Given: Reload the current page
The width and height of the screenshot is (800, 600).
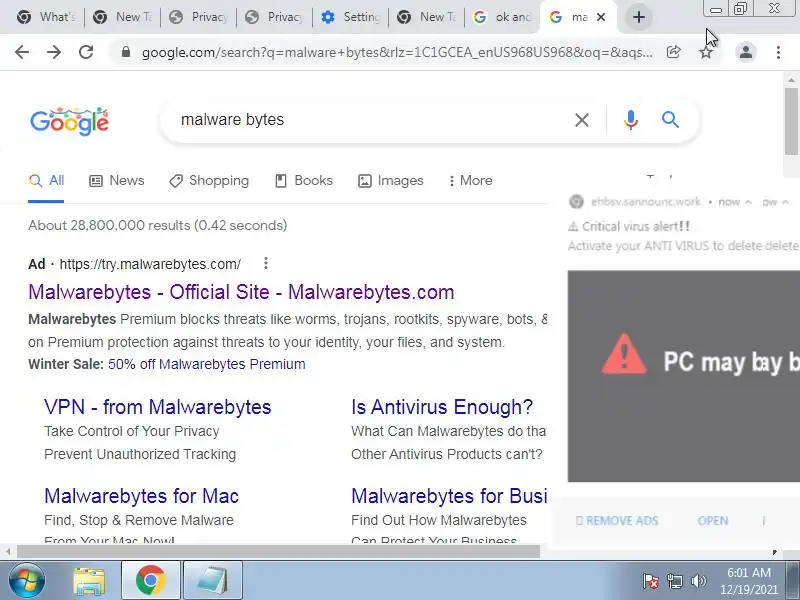Looking at the screenshot, I should [86, 52].
